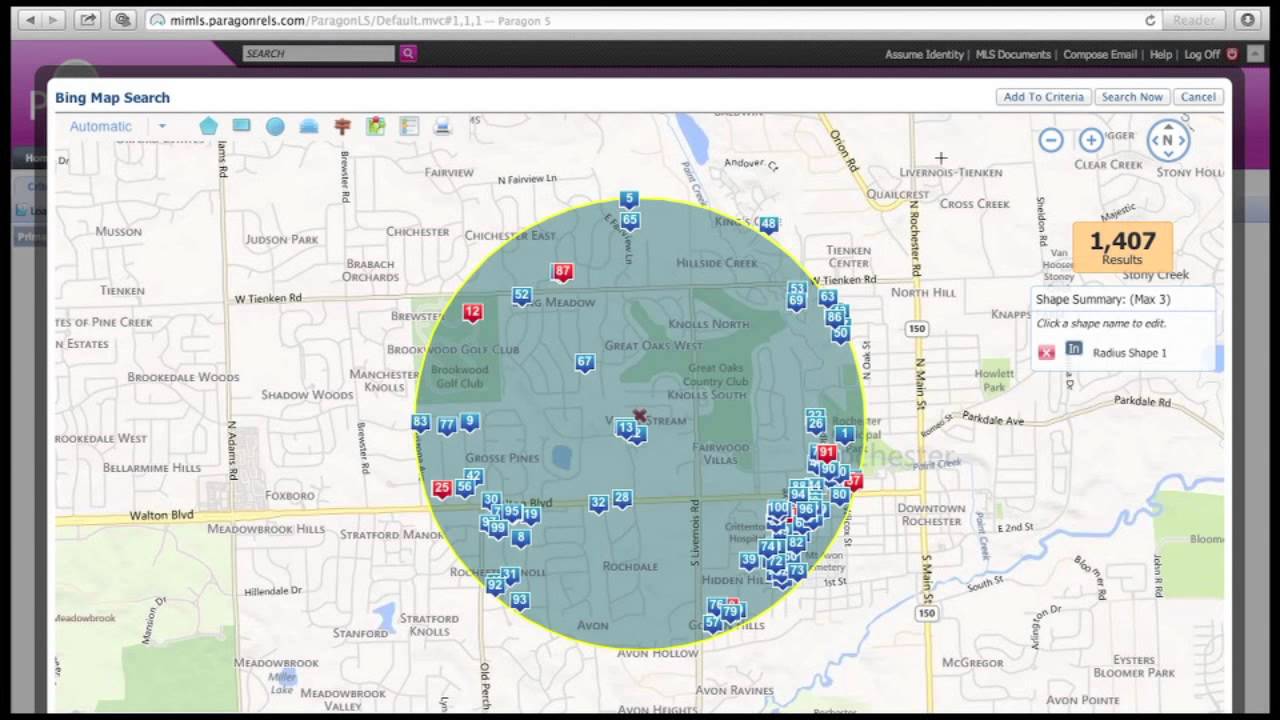Click blue listing marker 56
1280x720 pixels.
click(x=465, y=488)
